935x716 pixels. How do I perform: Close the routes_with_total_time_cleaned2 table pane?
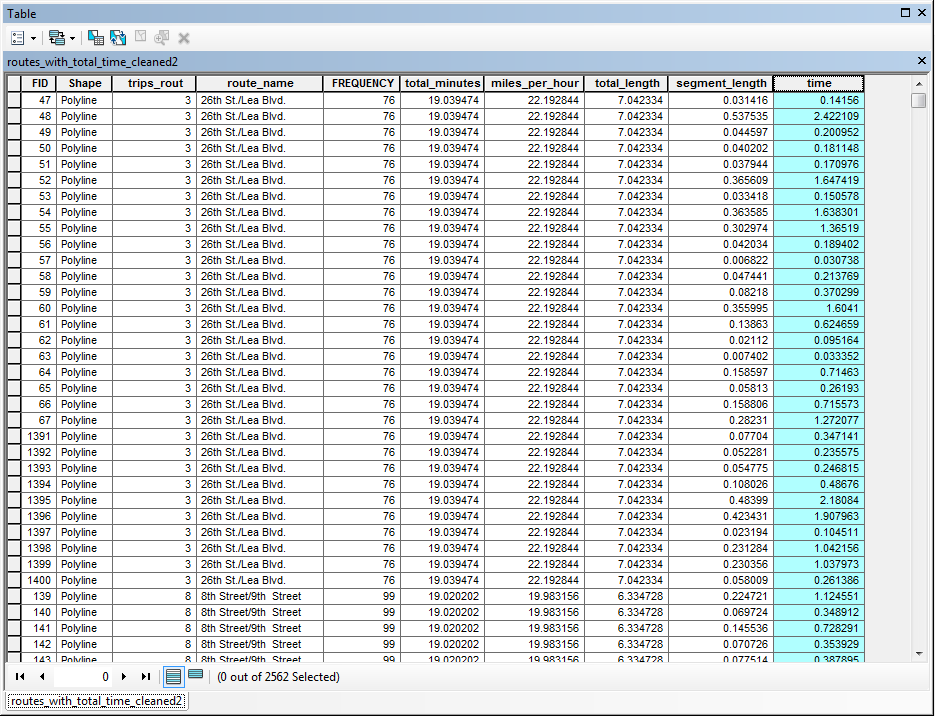pos(922,61)
